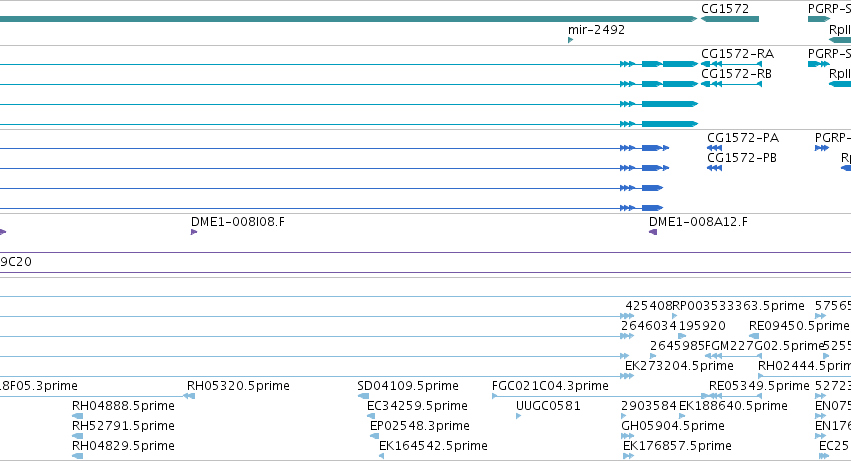851x461 pixels.
Task: Select the RH52791.5prime EST label
Action: 123,426
